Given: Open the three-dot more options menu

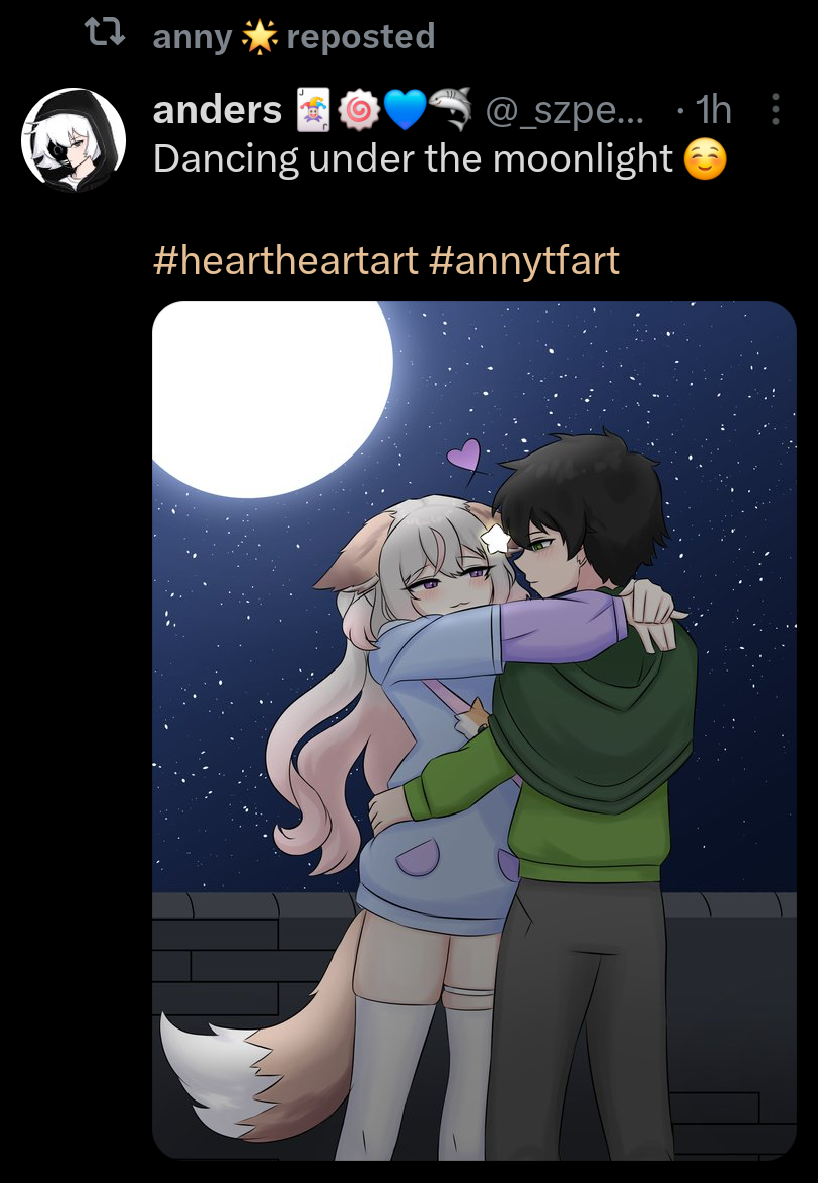Looking at the screenshot, I should (x=775, y=110).
